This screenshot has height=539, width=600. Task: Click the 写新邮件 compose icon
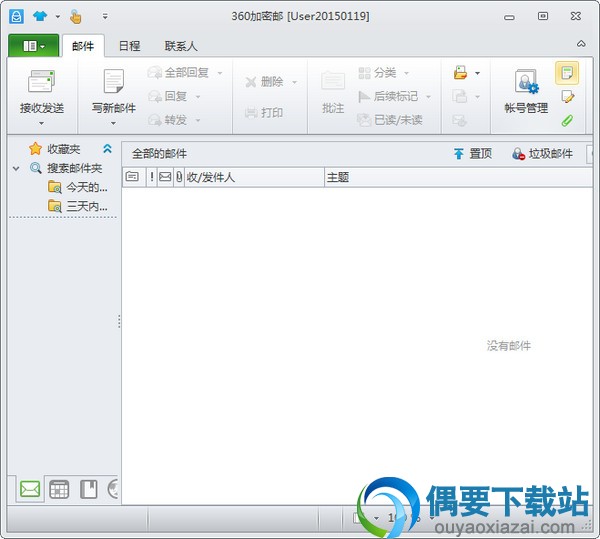tap(114, 81)
